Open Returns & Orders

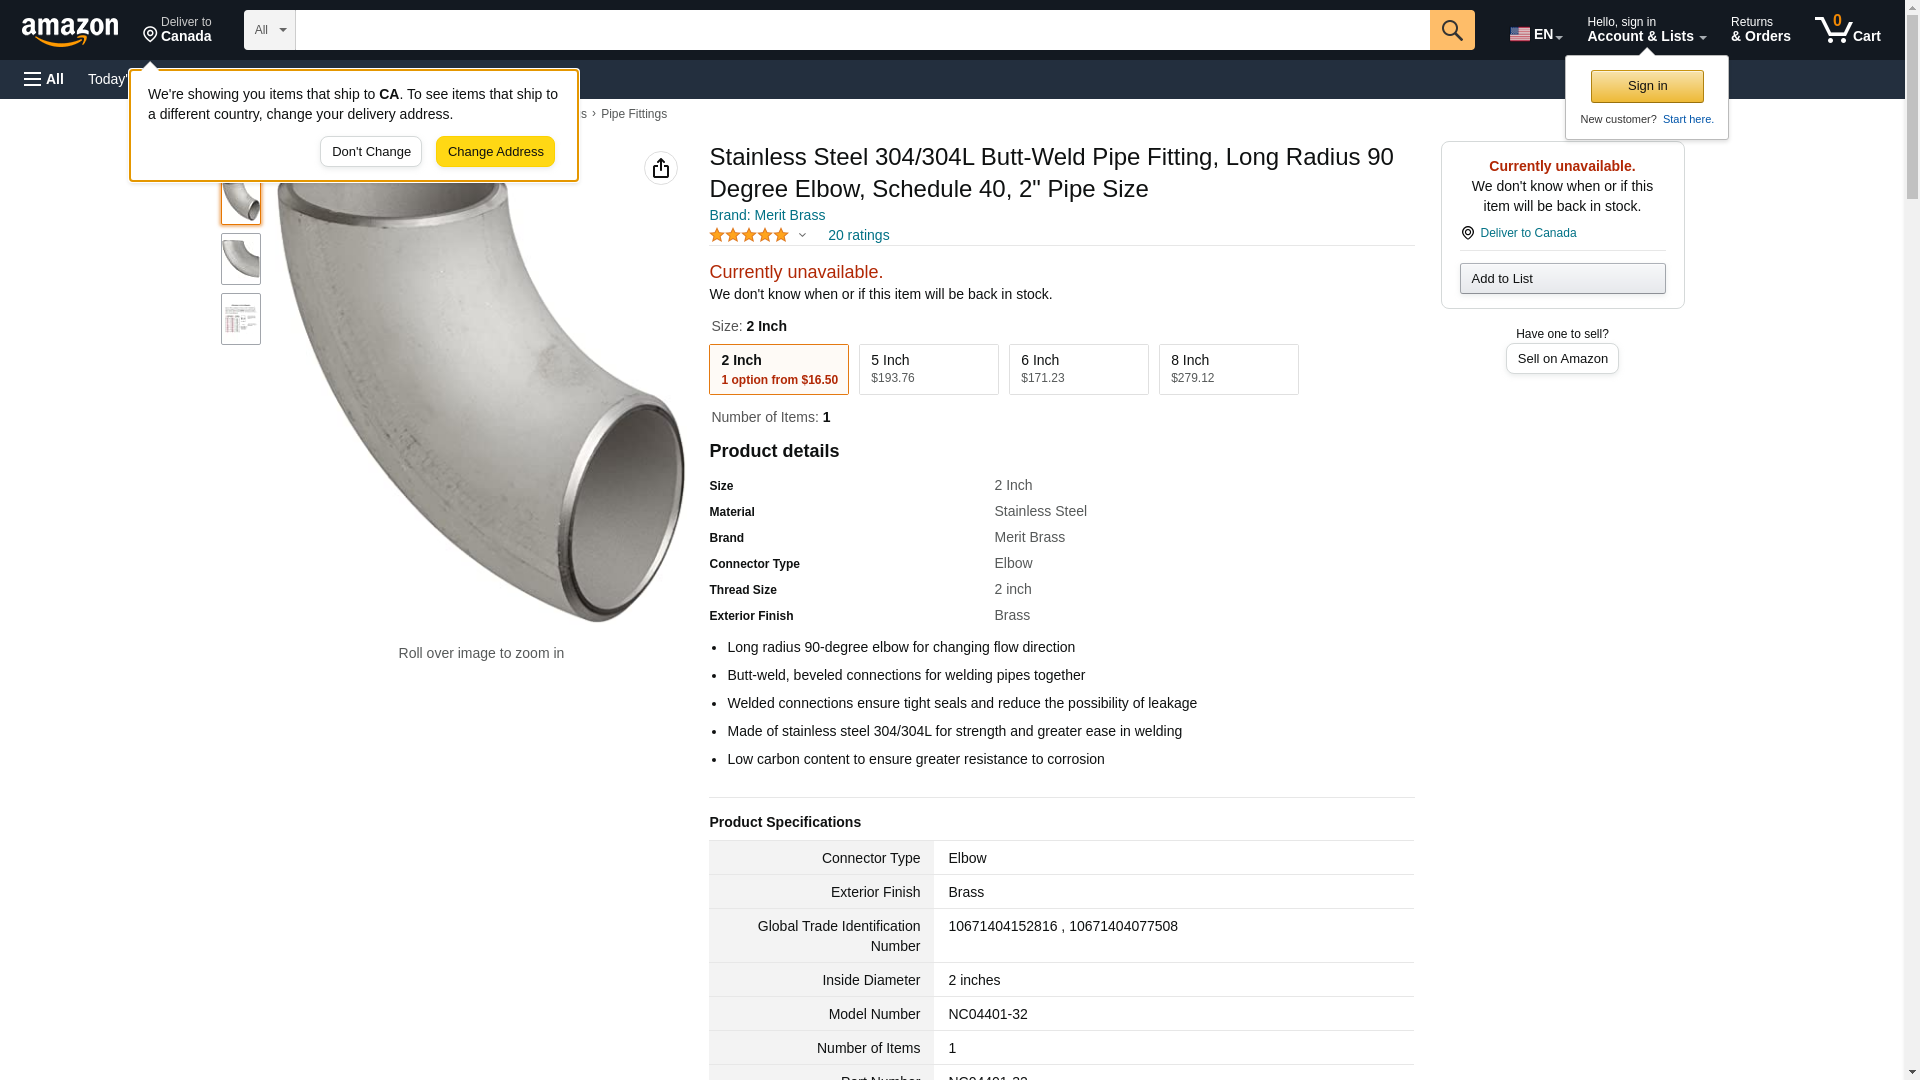point(1760,30)
